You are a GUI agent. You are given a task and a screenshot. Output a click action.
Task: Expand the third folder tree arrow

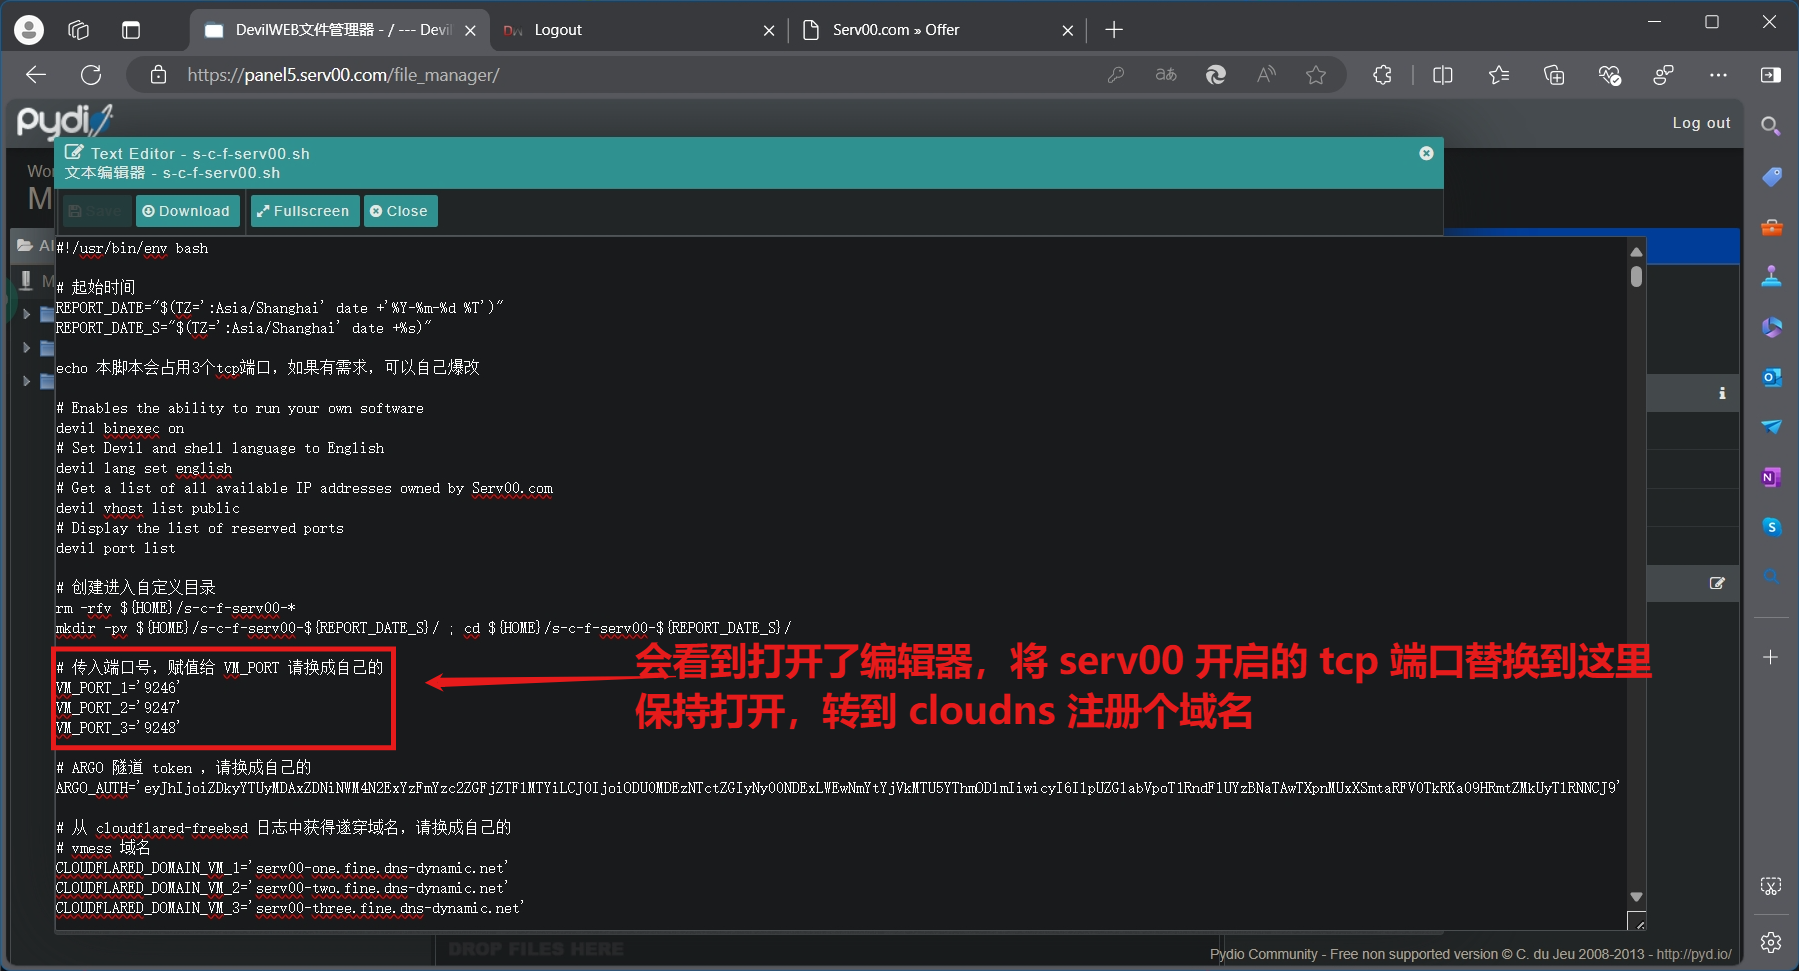(x=27, y=381)
